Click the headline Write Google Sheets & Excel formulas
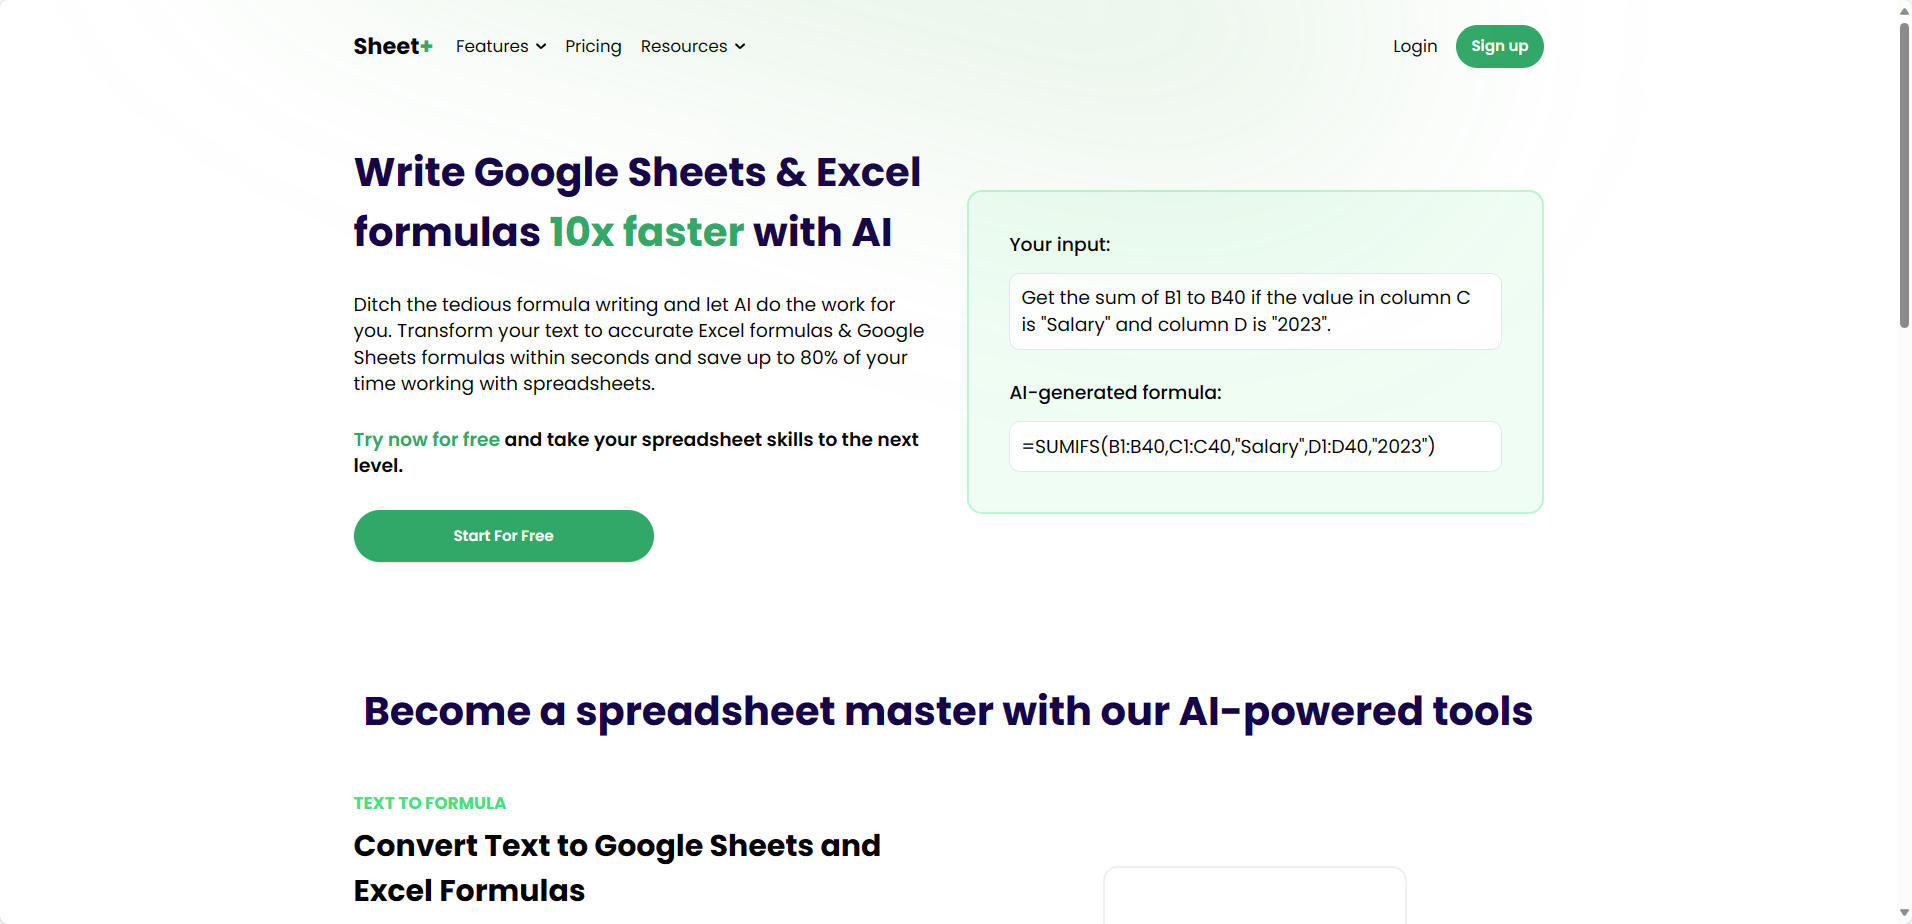Viewport: 1912px width, 924px height. tap(637, 201)
